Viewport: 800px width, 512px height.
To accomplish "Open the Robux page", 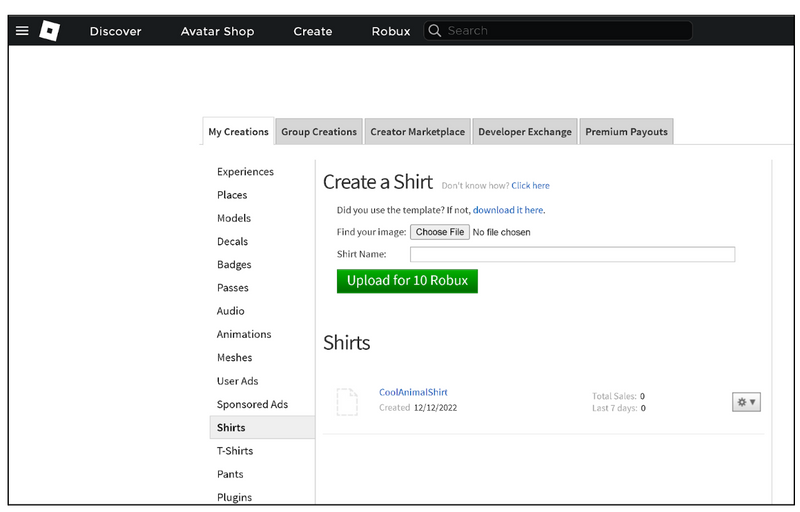I will pyautogui.click(x=391, y=31).
